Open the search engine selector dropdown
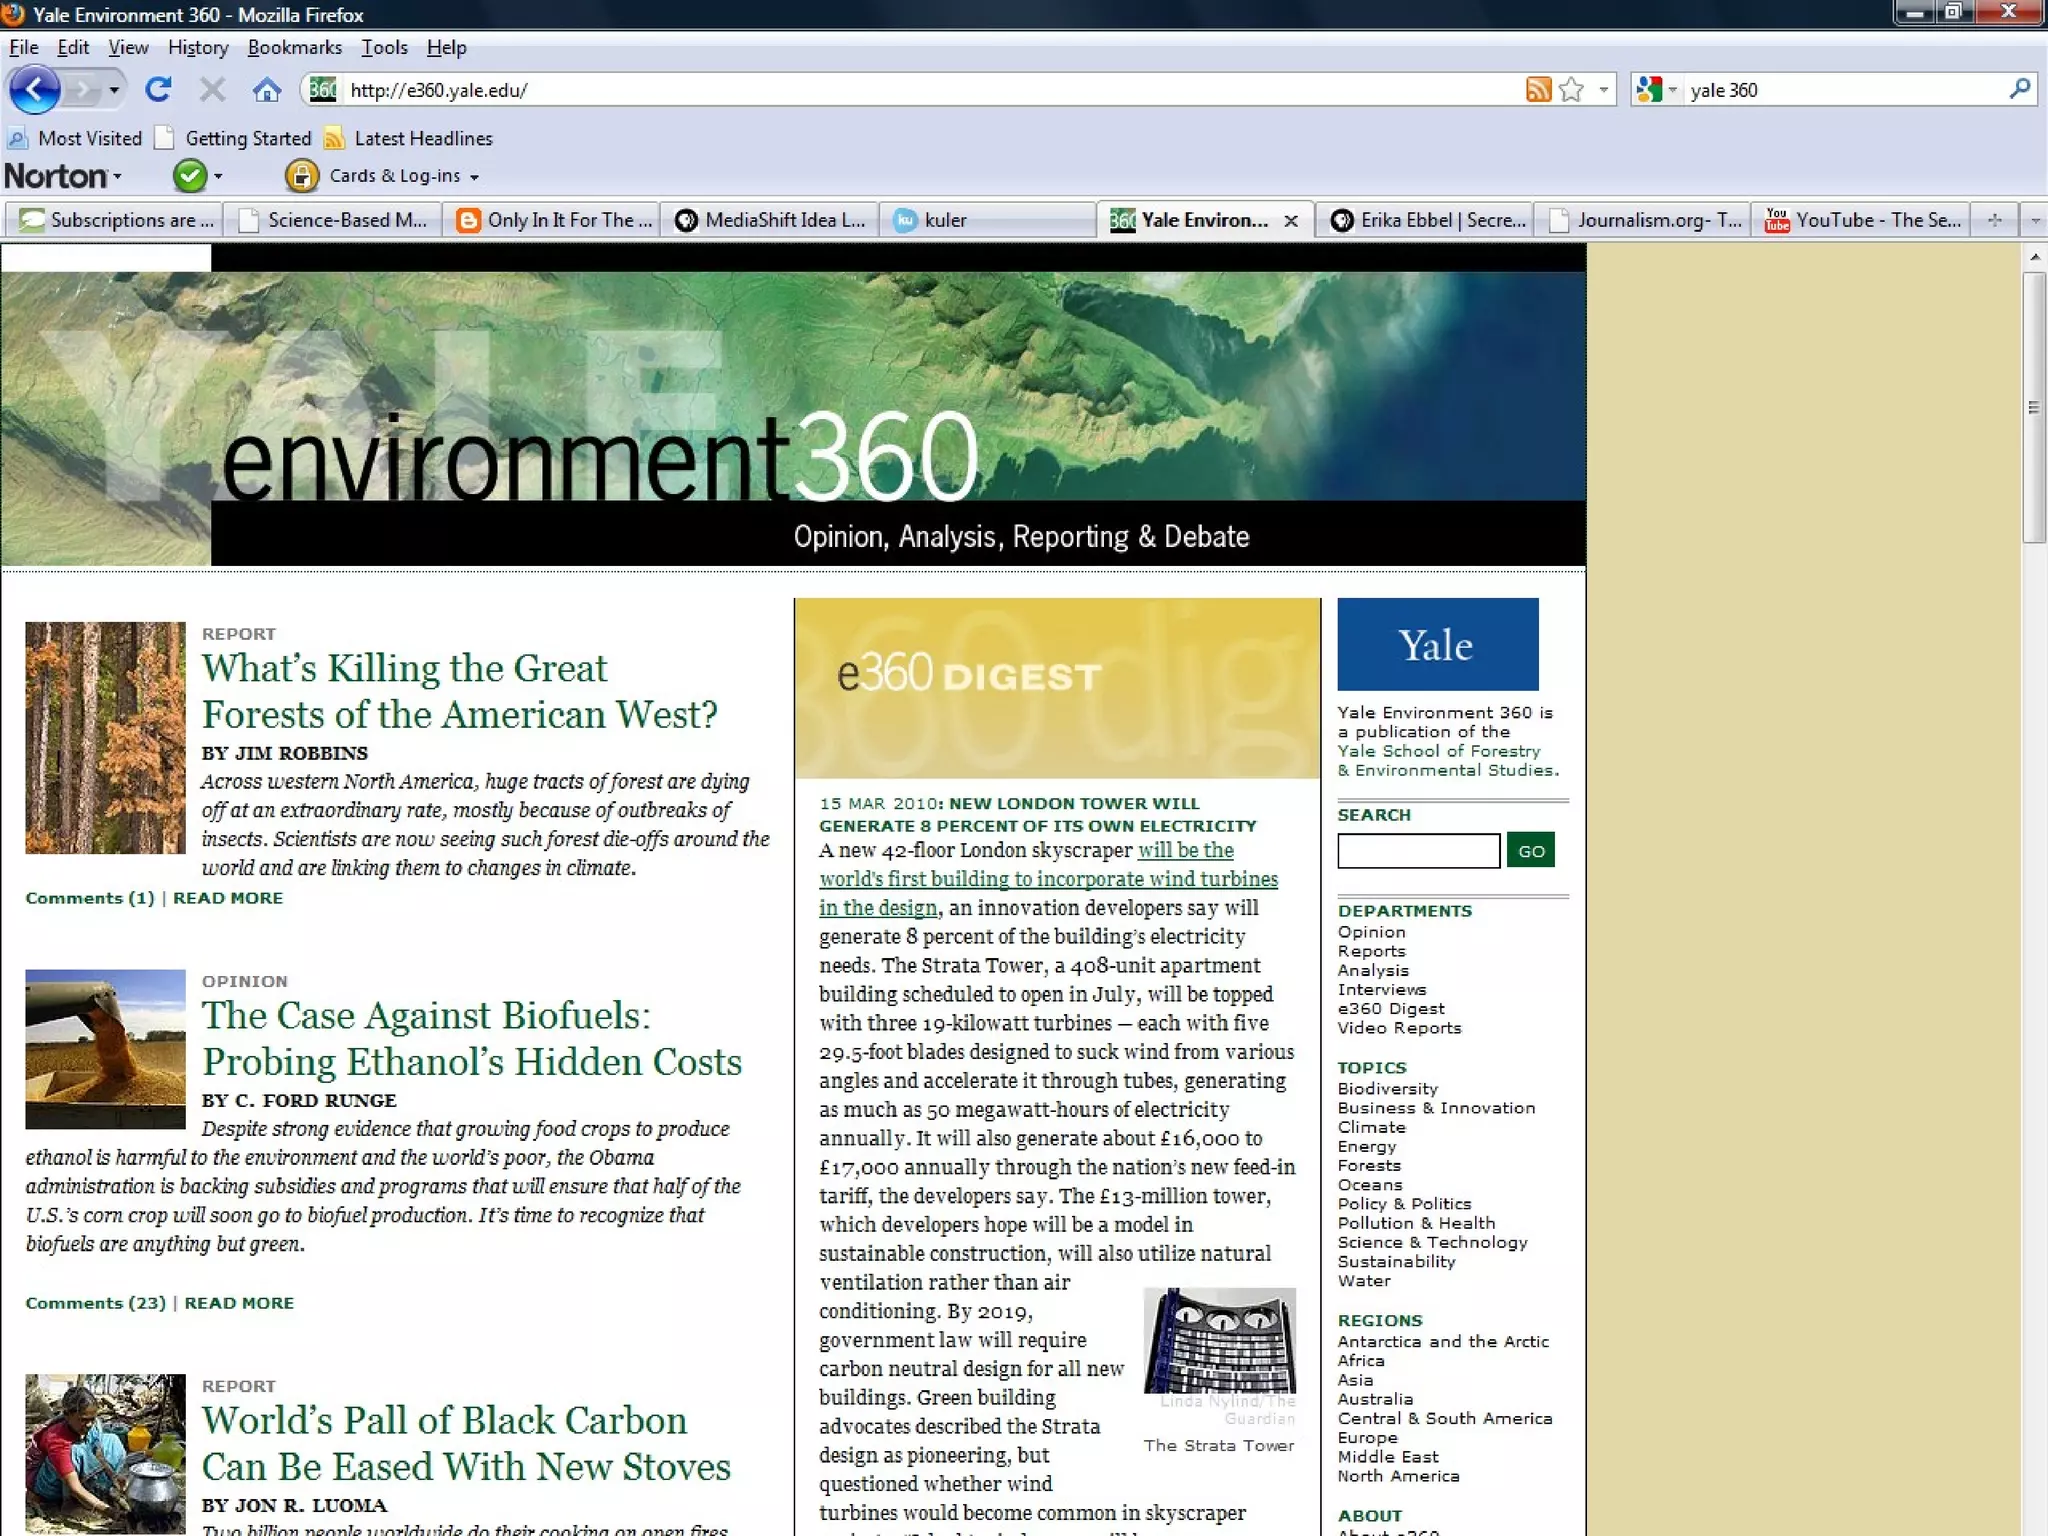The height and width of the screenshot is (1536, 2048). 1657,90
